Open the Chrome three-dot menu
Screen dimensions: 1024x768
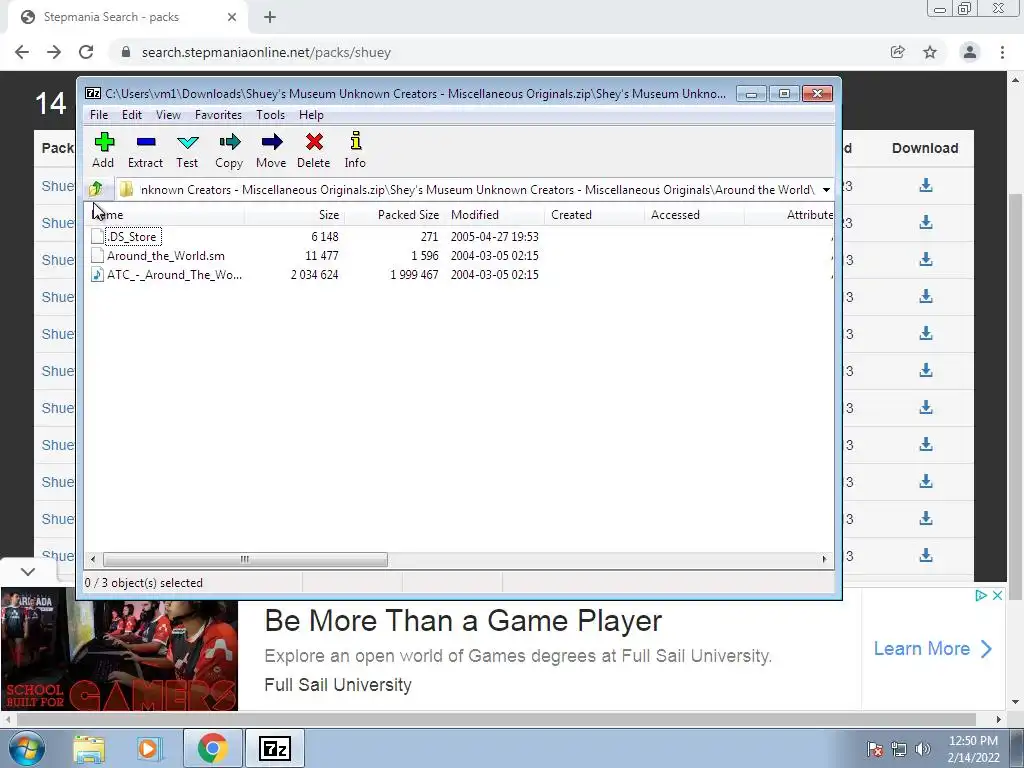point(1002,52)
